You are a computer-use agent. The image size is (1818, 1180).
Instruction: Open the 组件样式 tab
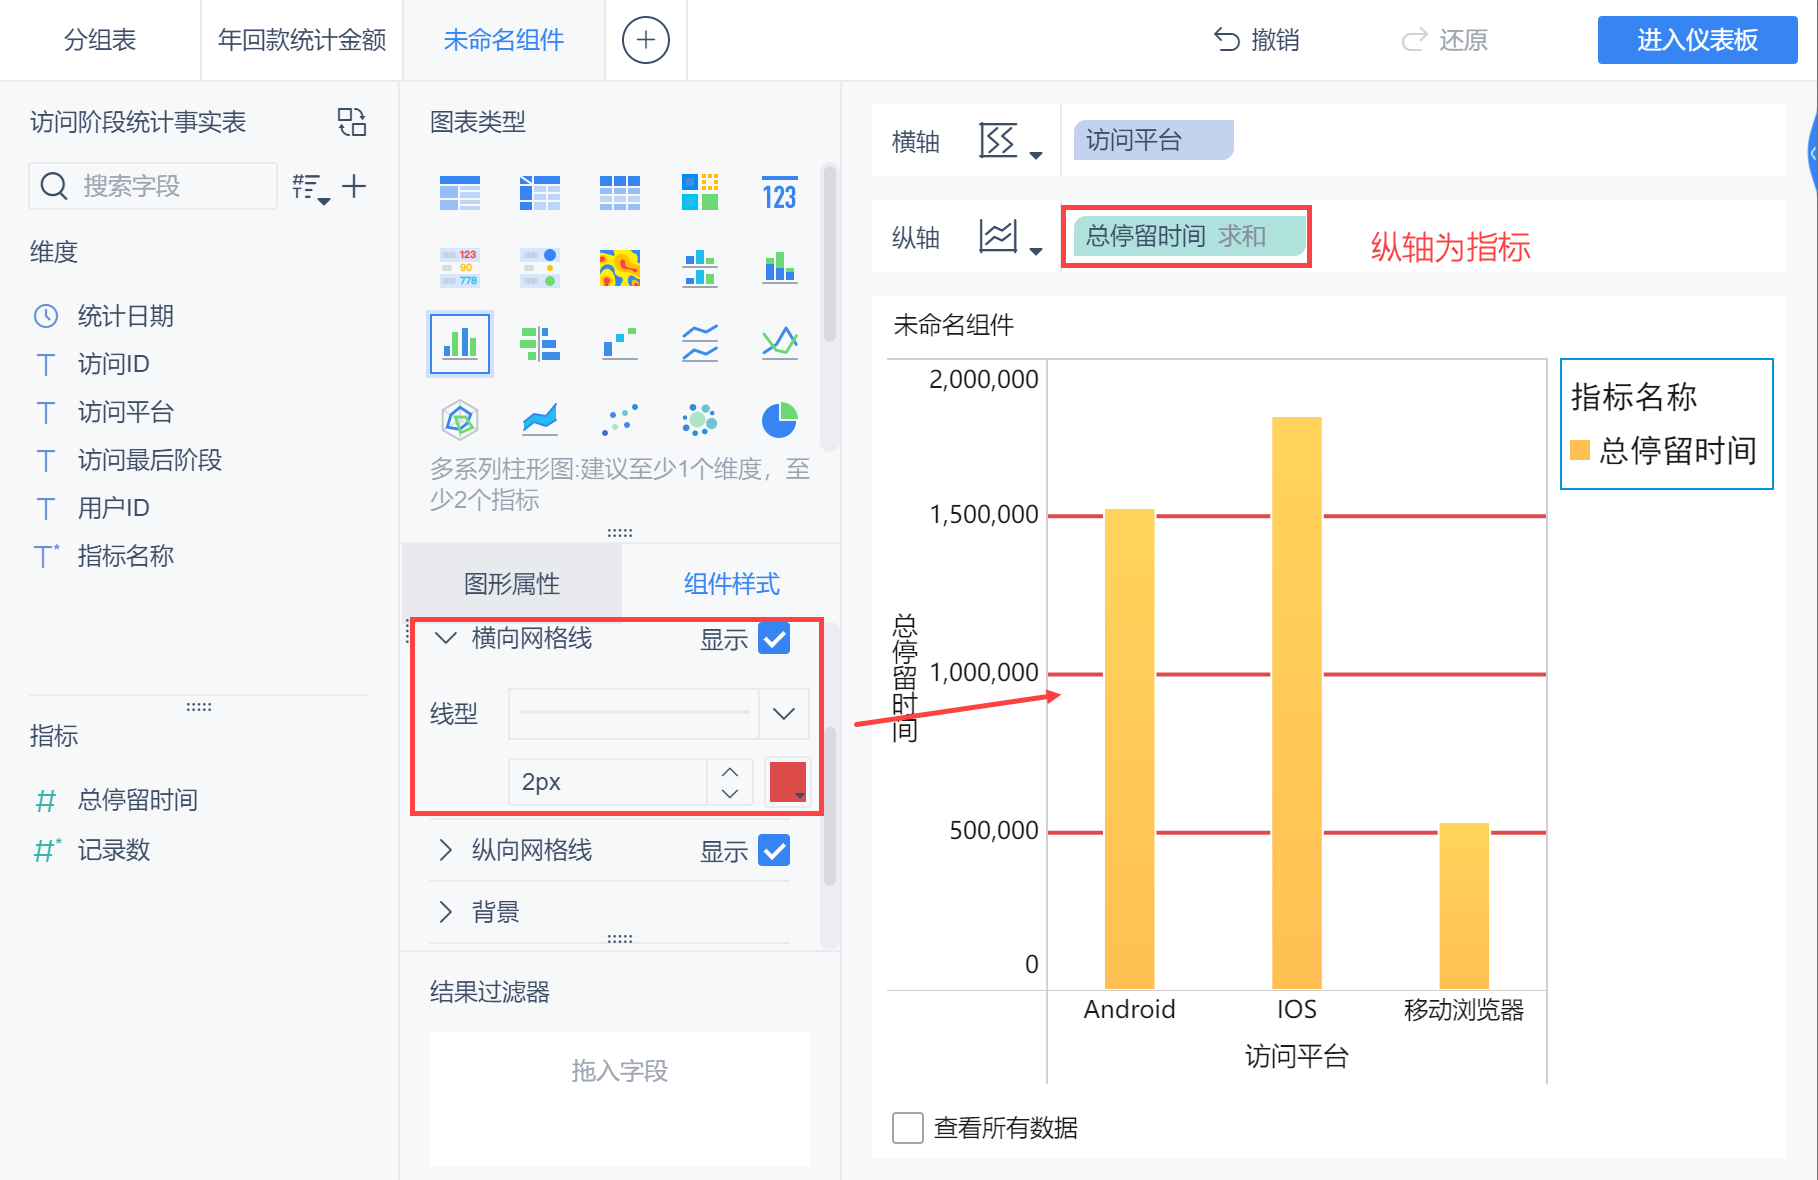point(732,584)
